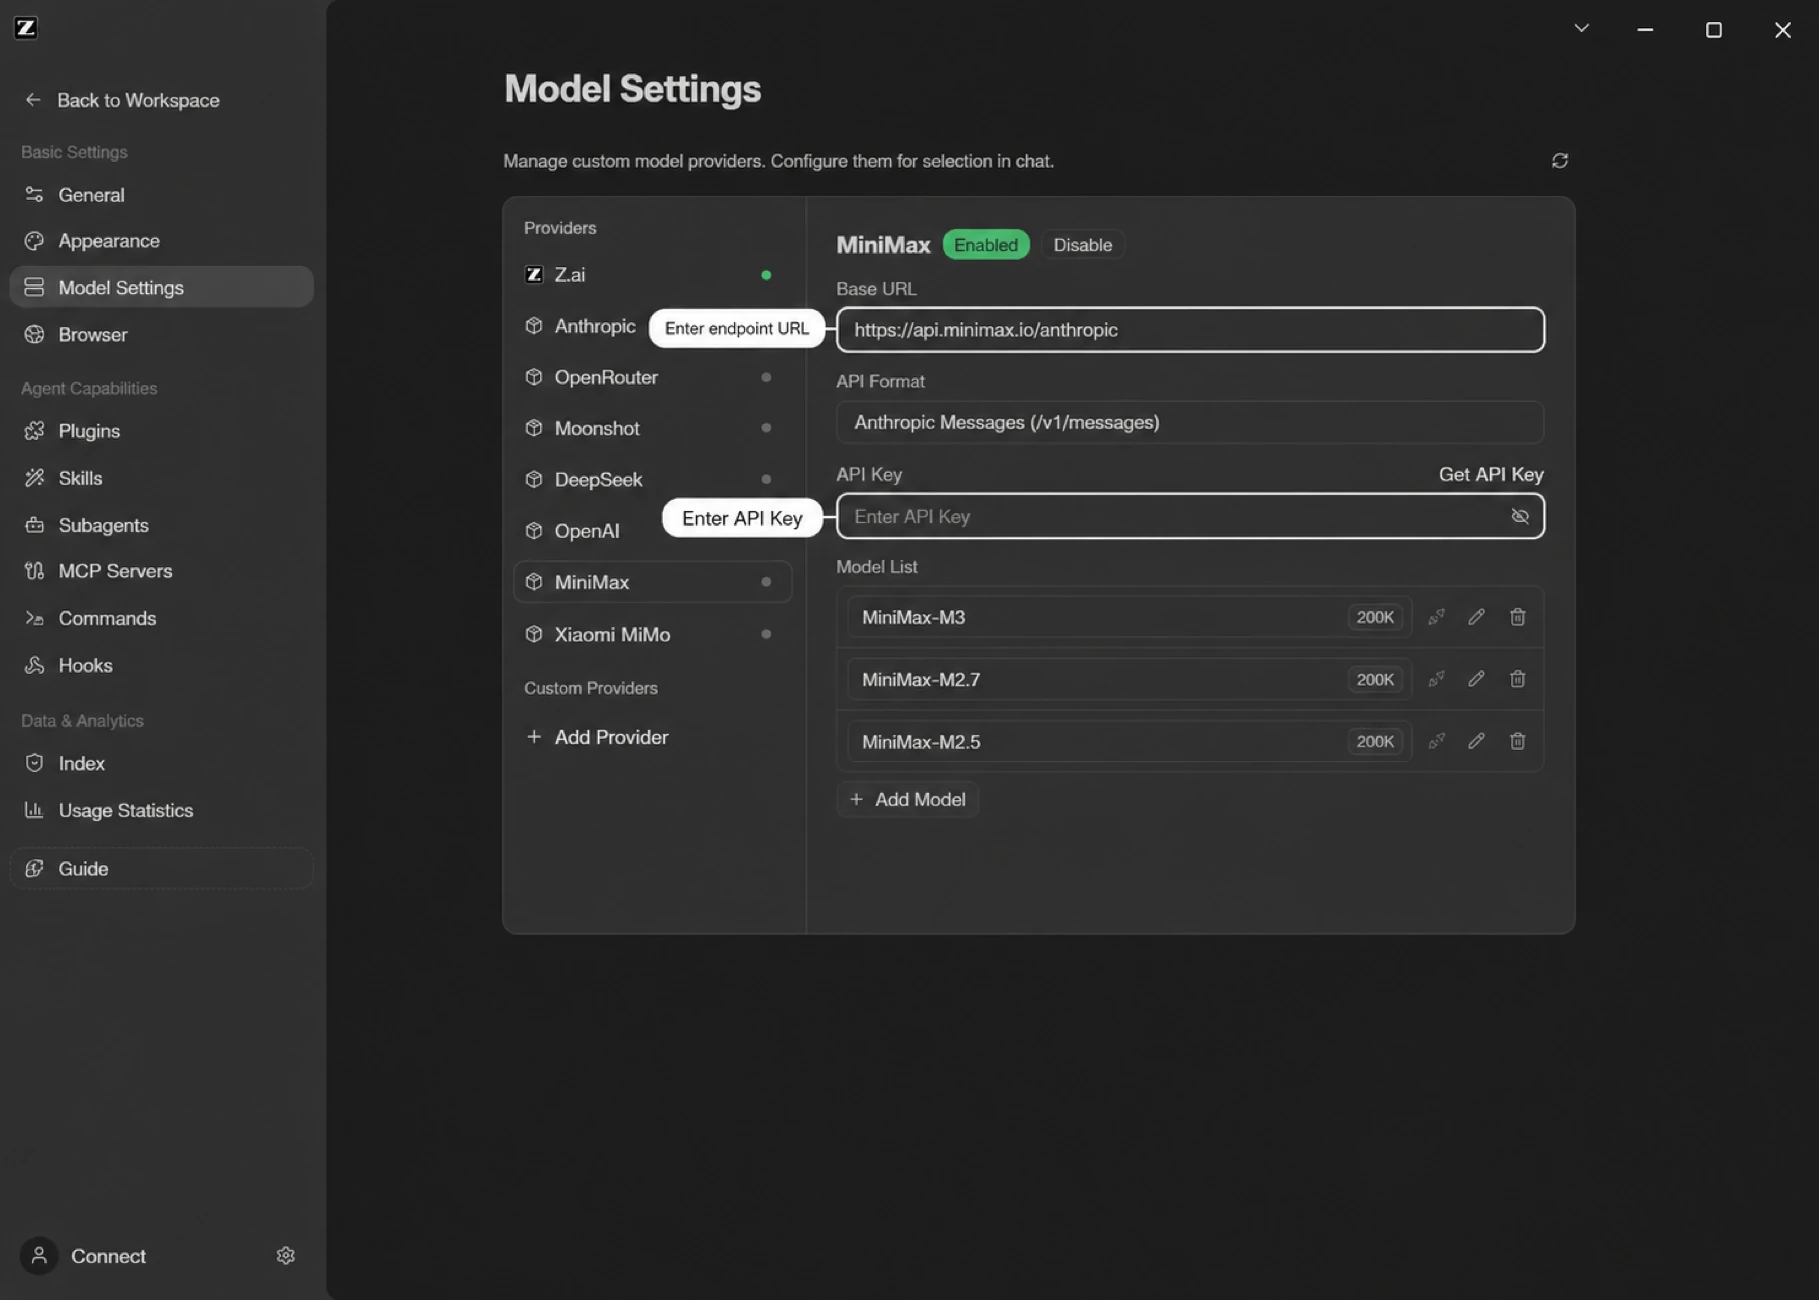Click the DeepSeek status dot

pos(766,479)
